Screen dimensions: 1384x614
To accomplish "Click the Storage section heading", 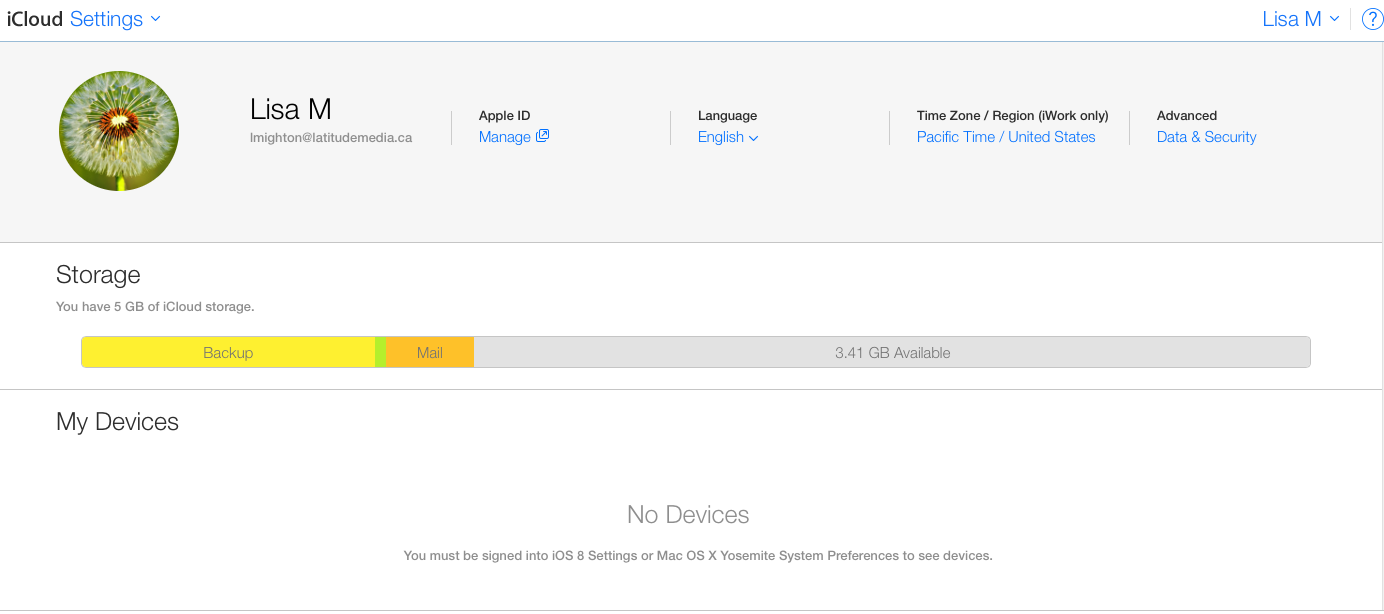I will (98, 275).
